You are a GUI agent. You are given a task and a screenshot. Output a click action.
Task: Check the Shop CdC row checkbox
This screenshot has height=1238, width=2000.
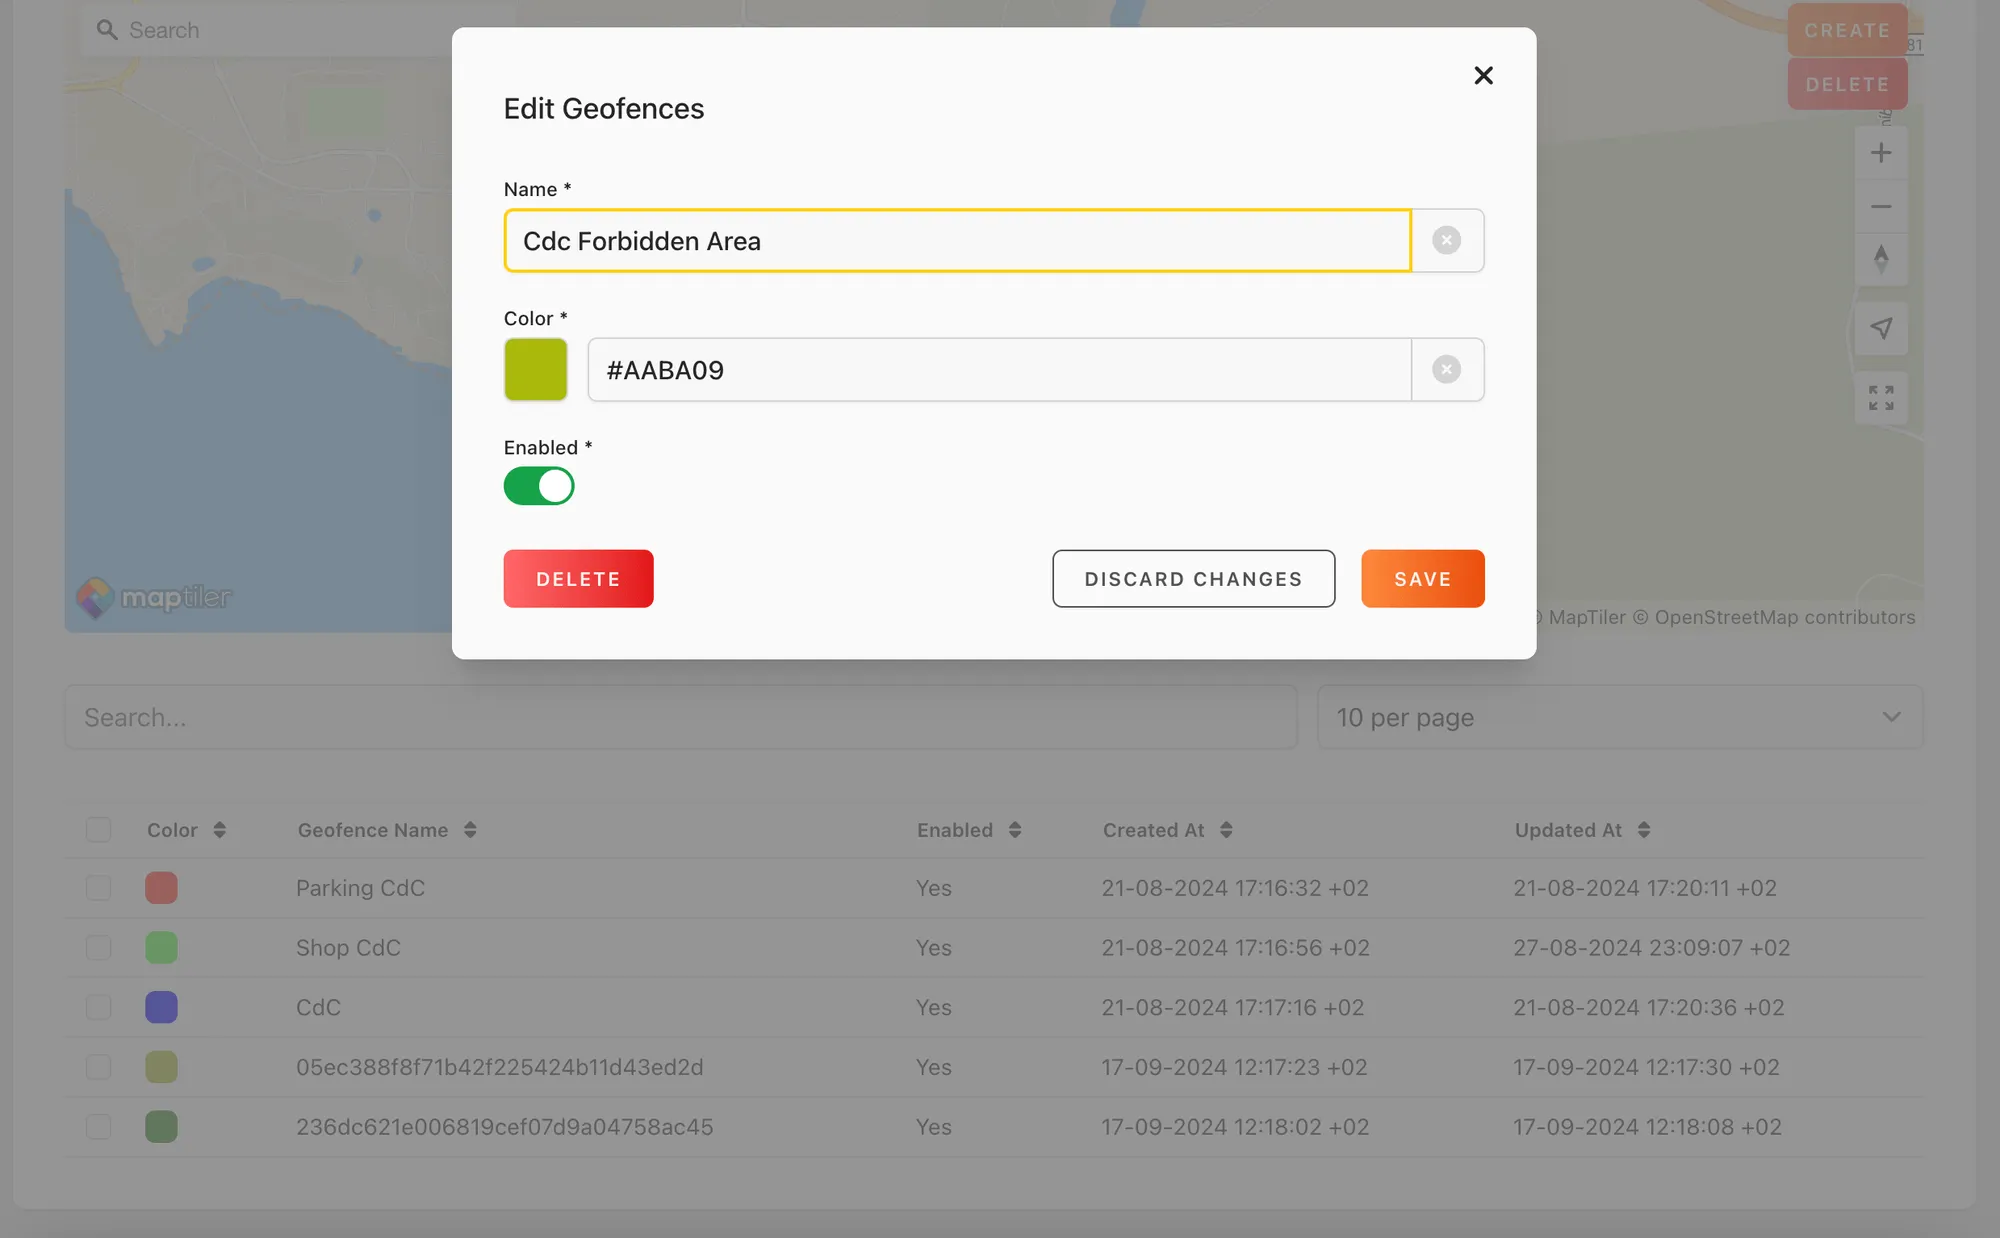[98, 947]
